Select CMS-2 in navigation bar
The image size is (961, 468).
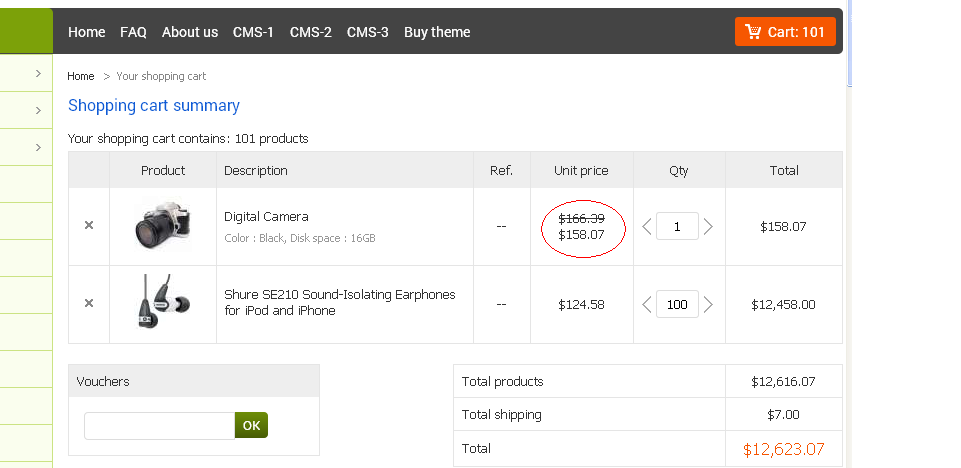tap(311, 32)
